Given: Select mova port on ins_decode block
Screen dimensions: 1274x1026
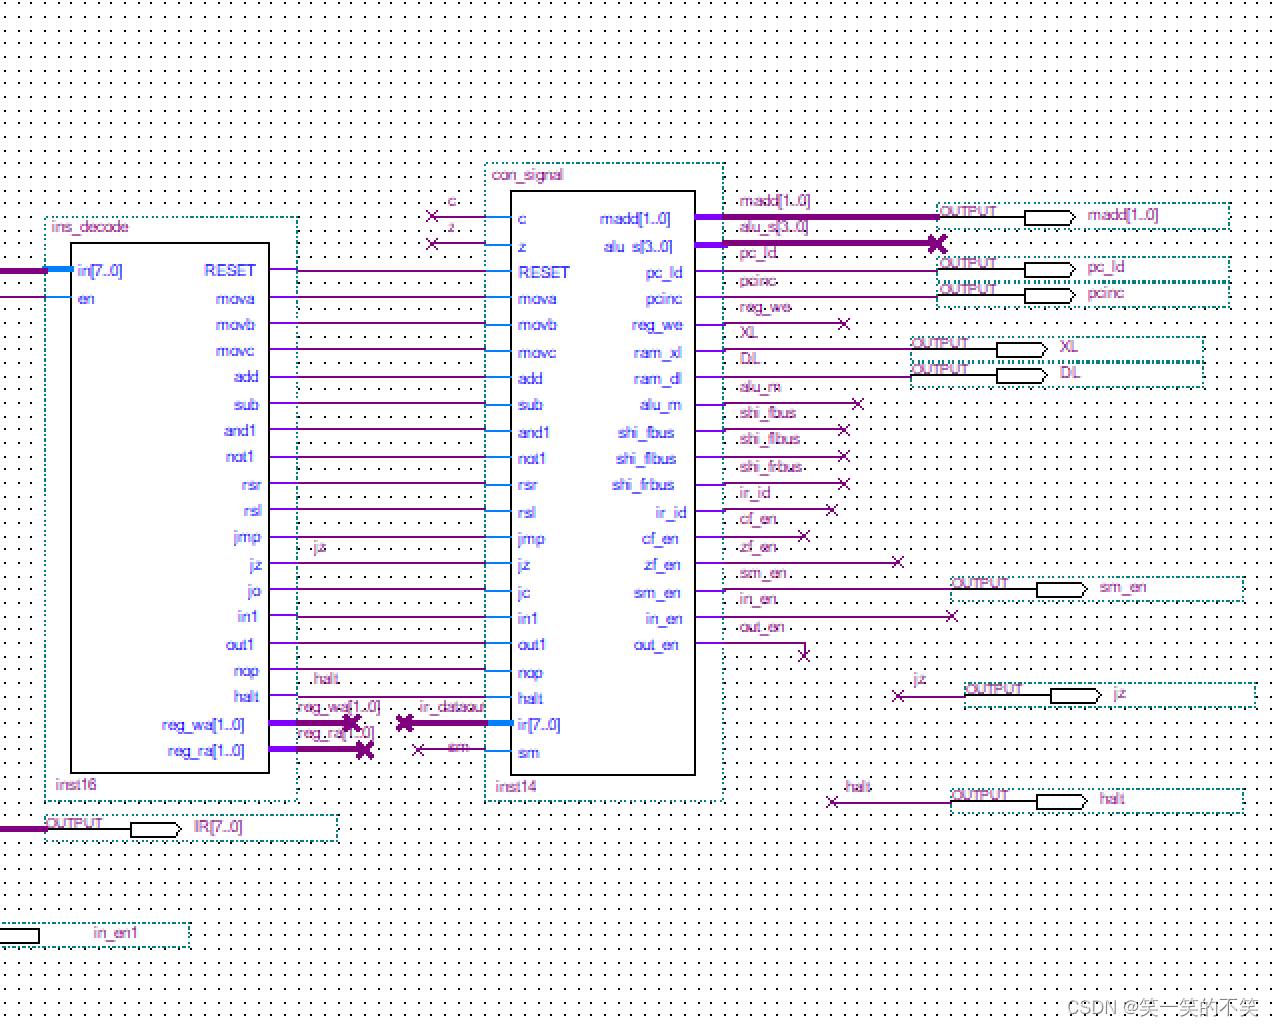Looking at the screenshot, I should tap(236, 299).
